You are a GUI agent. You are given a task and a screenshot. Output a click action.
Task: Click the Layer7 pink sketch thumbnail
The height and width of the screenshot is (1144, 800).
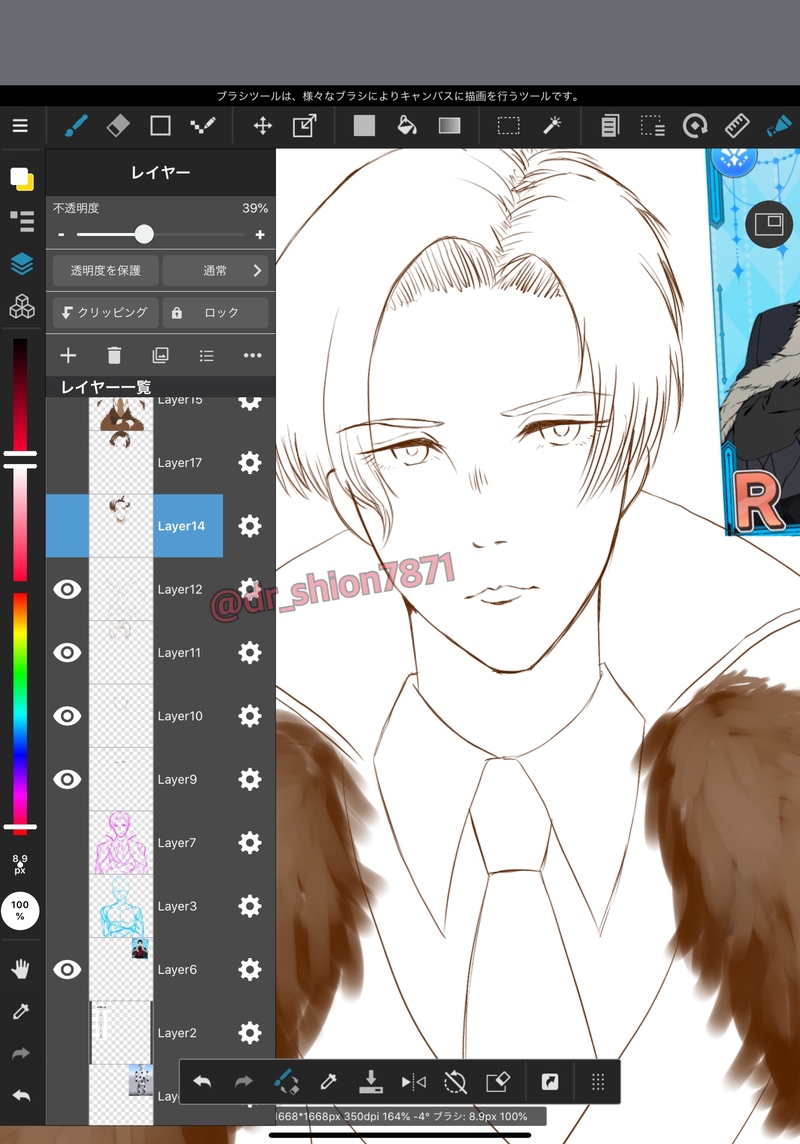121,843
